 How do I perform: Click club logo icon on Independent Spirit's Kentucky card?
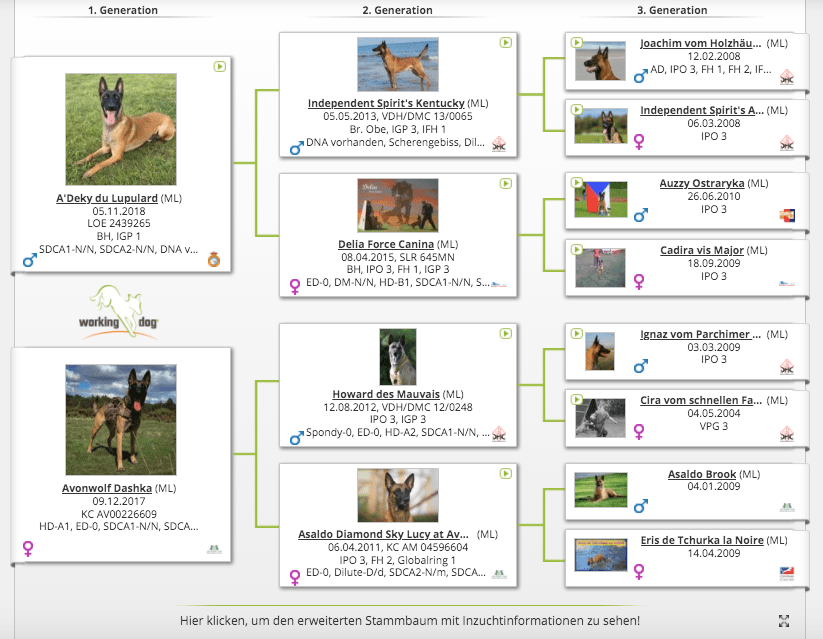tap(498, 146)
